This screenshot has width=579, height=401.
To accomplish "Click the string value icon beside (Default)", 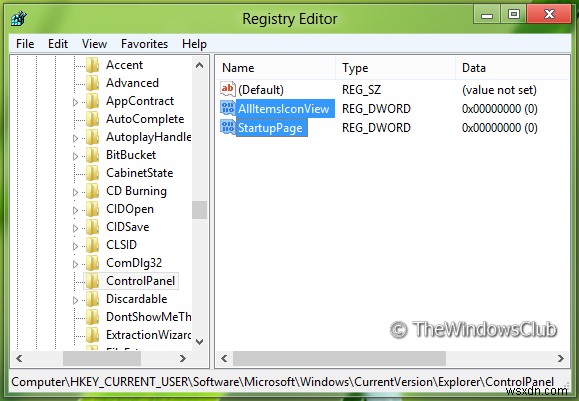I will point(227,89).
